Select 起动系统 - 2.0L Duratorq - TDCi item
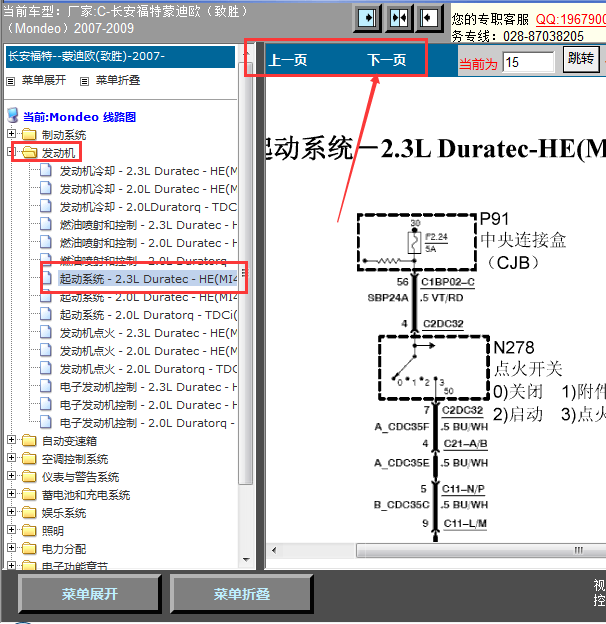The image size is (606, 624). (x=148, y=315)
